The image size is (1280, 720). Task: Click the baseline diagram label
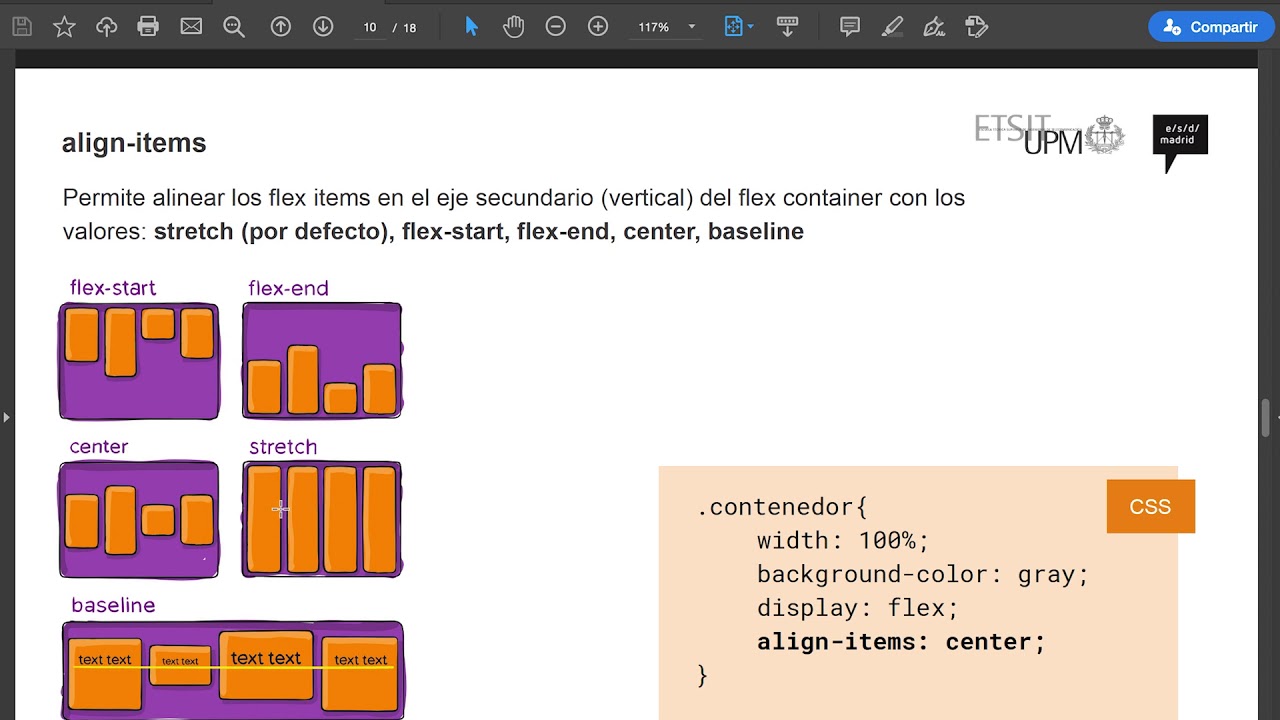(113, 605)
